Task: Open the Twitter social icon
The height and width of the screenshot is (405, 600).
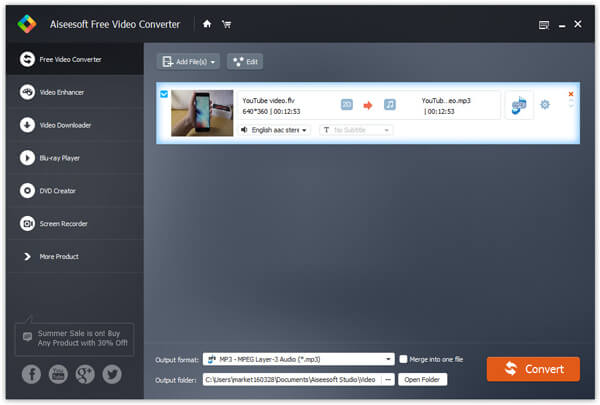Action: pyautogui.click(x=112, y=374)
